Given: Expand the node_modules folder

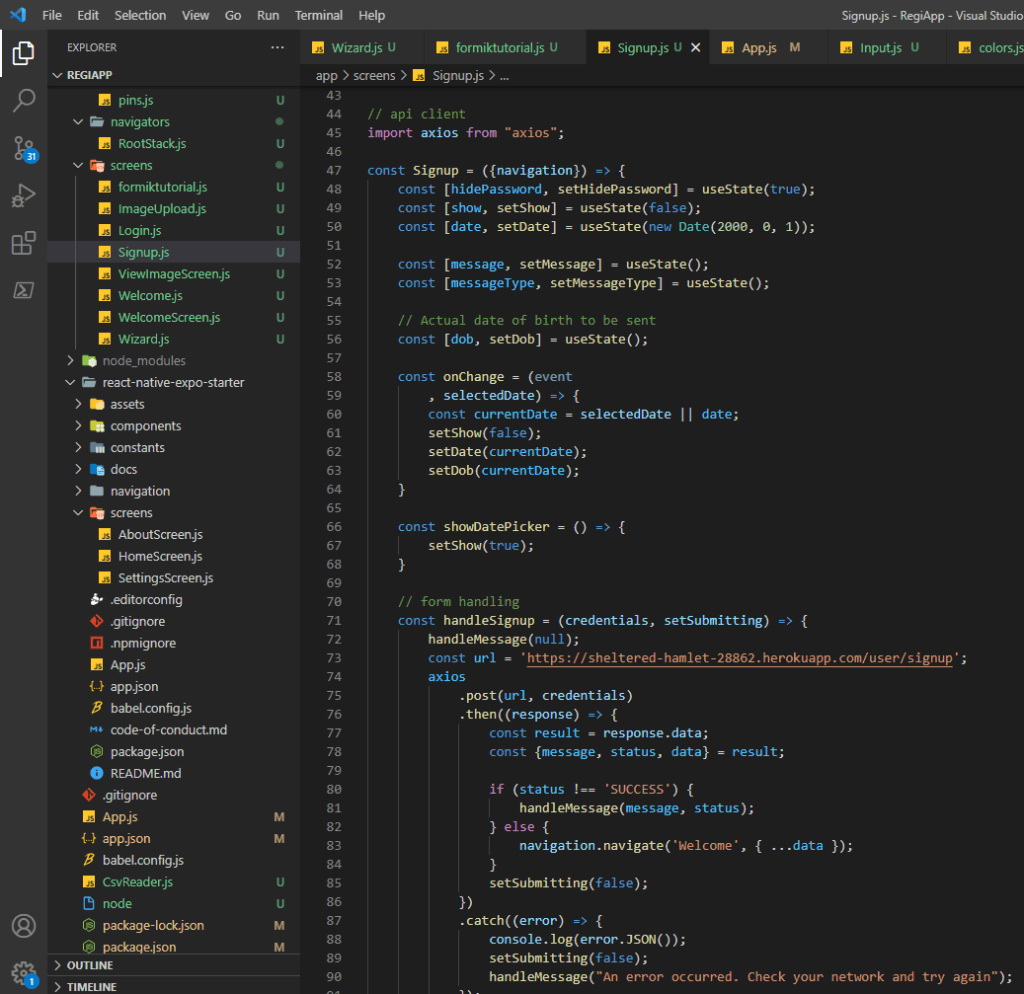Looking at the screenshot, I should point(143,361).
